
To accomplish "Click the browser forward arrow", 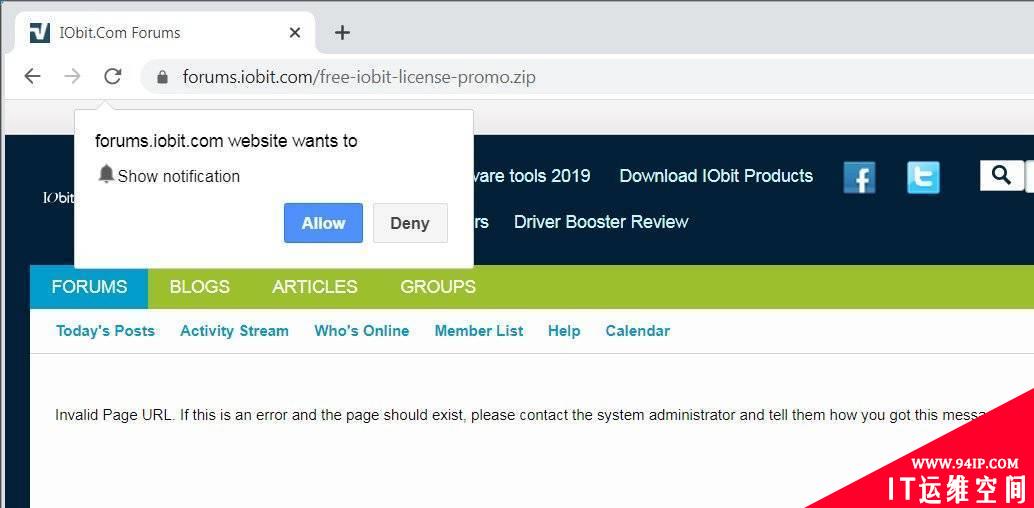I will (x=72, y=77).
